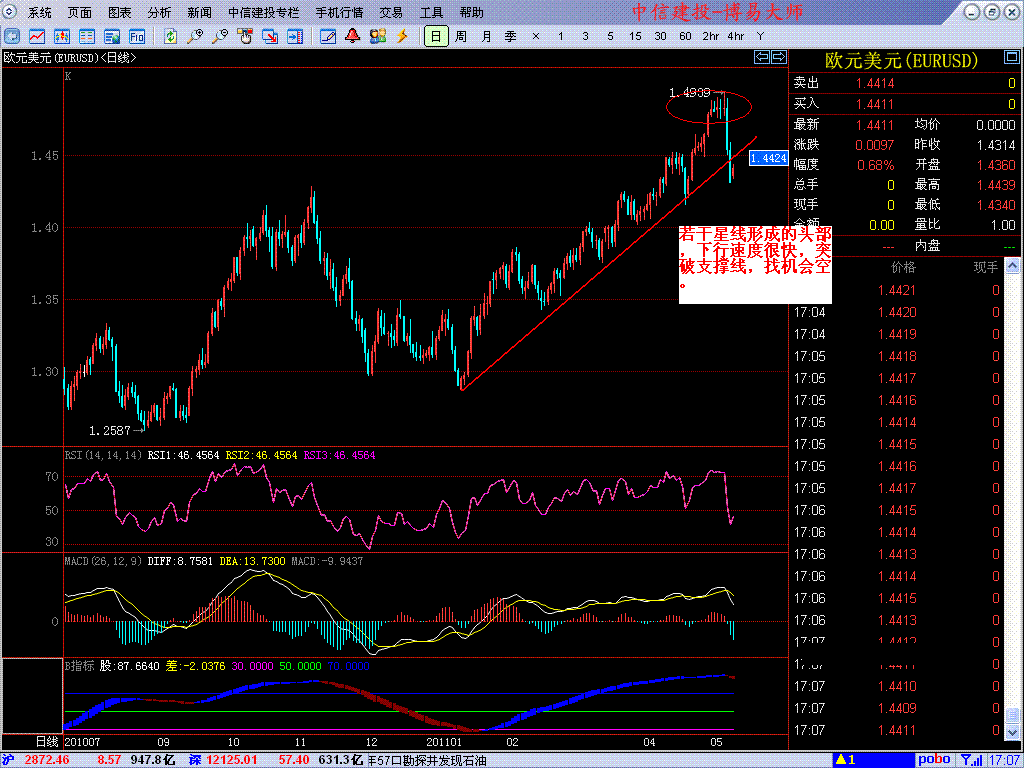Switch to 30 minute period
This screenshot has width=1024, height=768.
pyautogui.click(x=660, y=37)
